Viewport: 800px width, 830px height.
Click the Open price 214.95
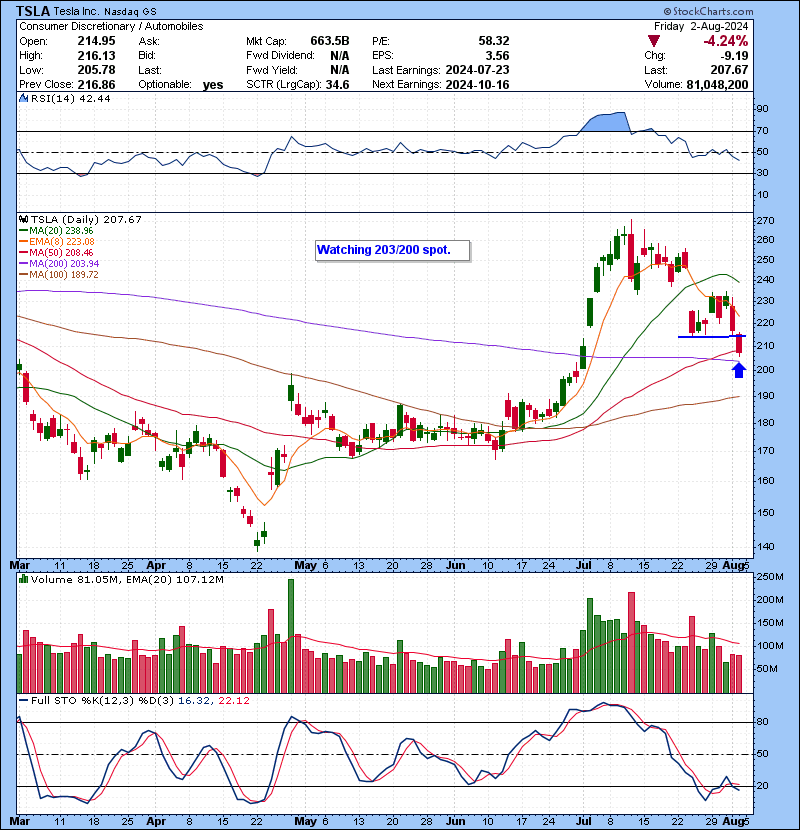pyautogui.click(x=96, y=41)
